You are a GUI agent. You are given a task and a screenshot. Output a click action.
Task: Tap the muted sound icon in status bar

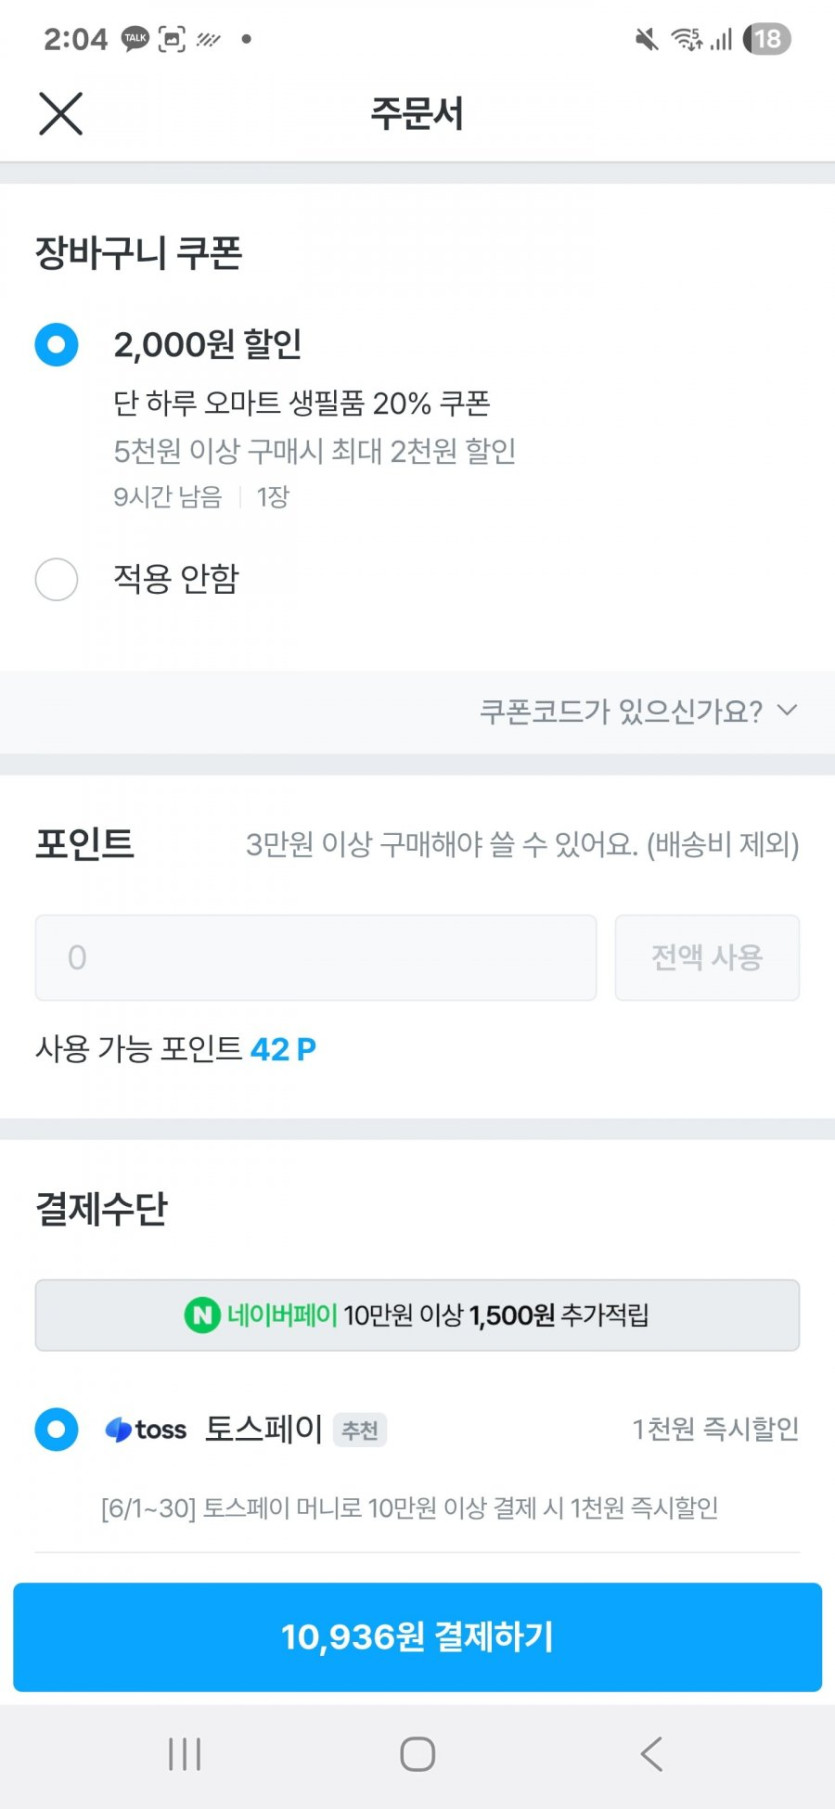(647, 39)
